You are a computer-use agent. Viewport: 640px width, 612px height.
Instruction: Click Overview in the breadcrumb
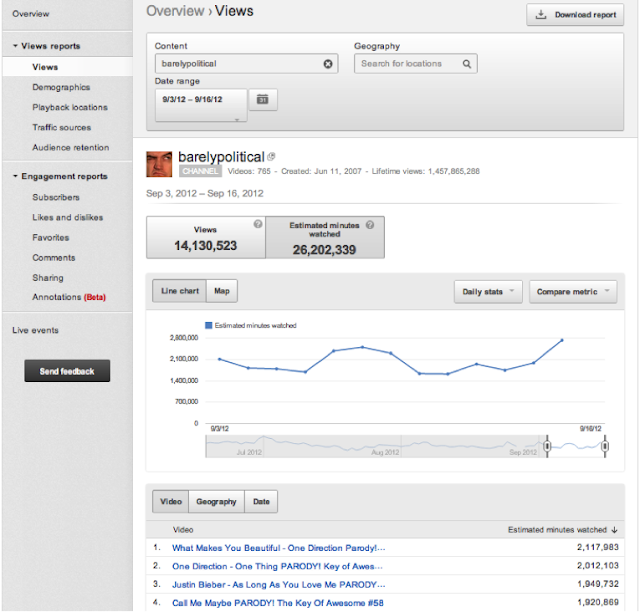[x=175, y=11]
